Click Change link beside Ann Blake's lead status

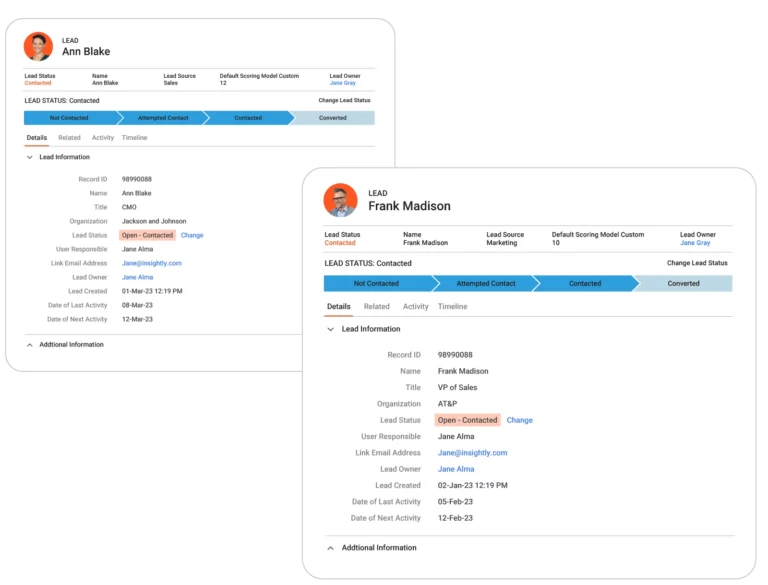192,235
